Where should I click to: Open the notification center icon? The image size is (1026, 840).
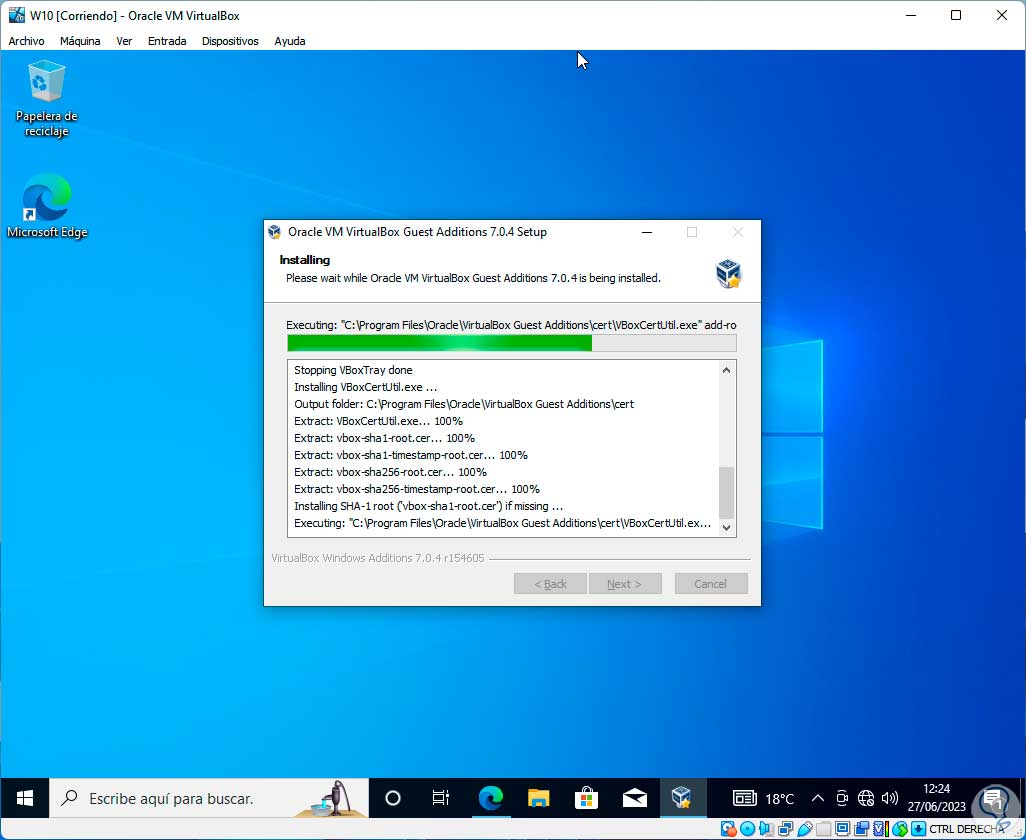[x=993, y=798]
